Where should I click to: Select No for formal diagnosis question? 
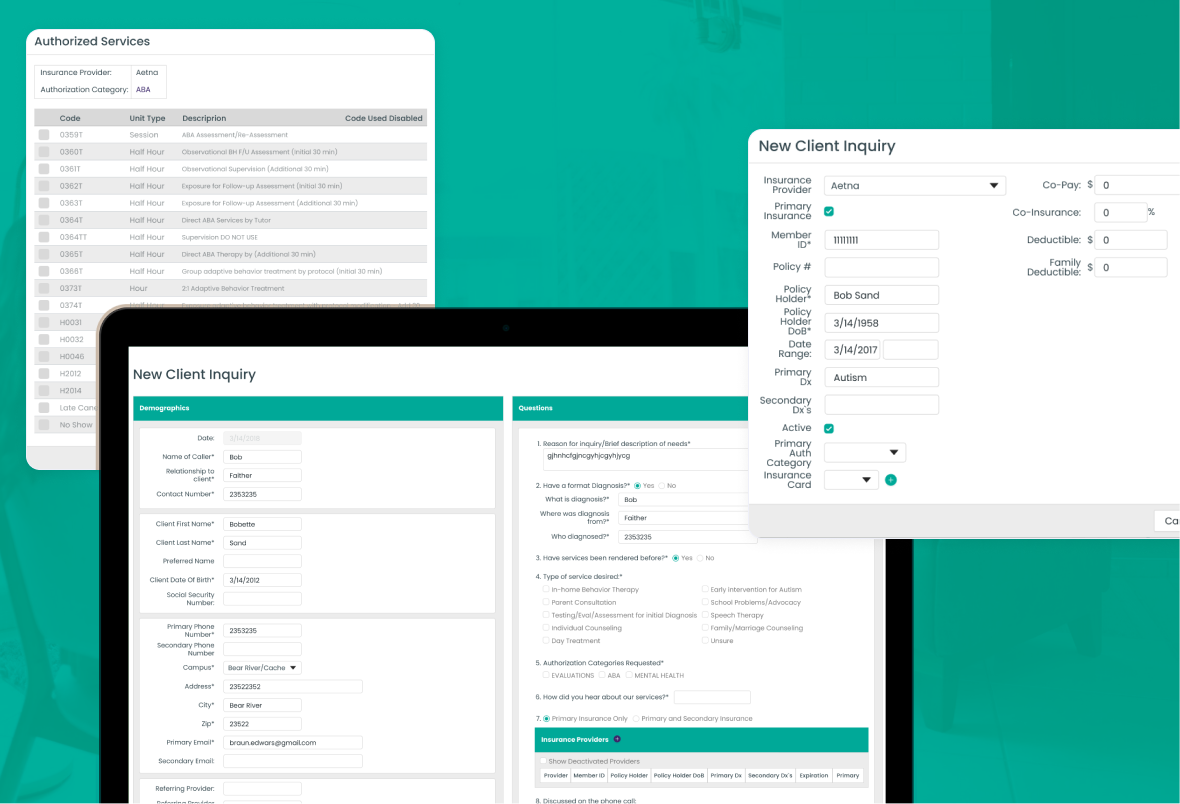(x=661, y=485)
